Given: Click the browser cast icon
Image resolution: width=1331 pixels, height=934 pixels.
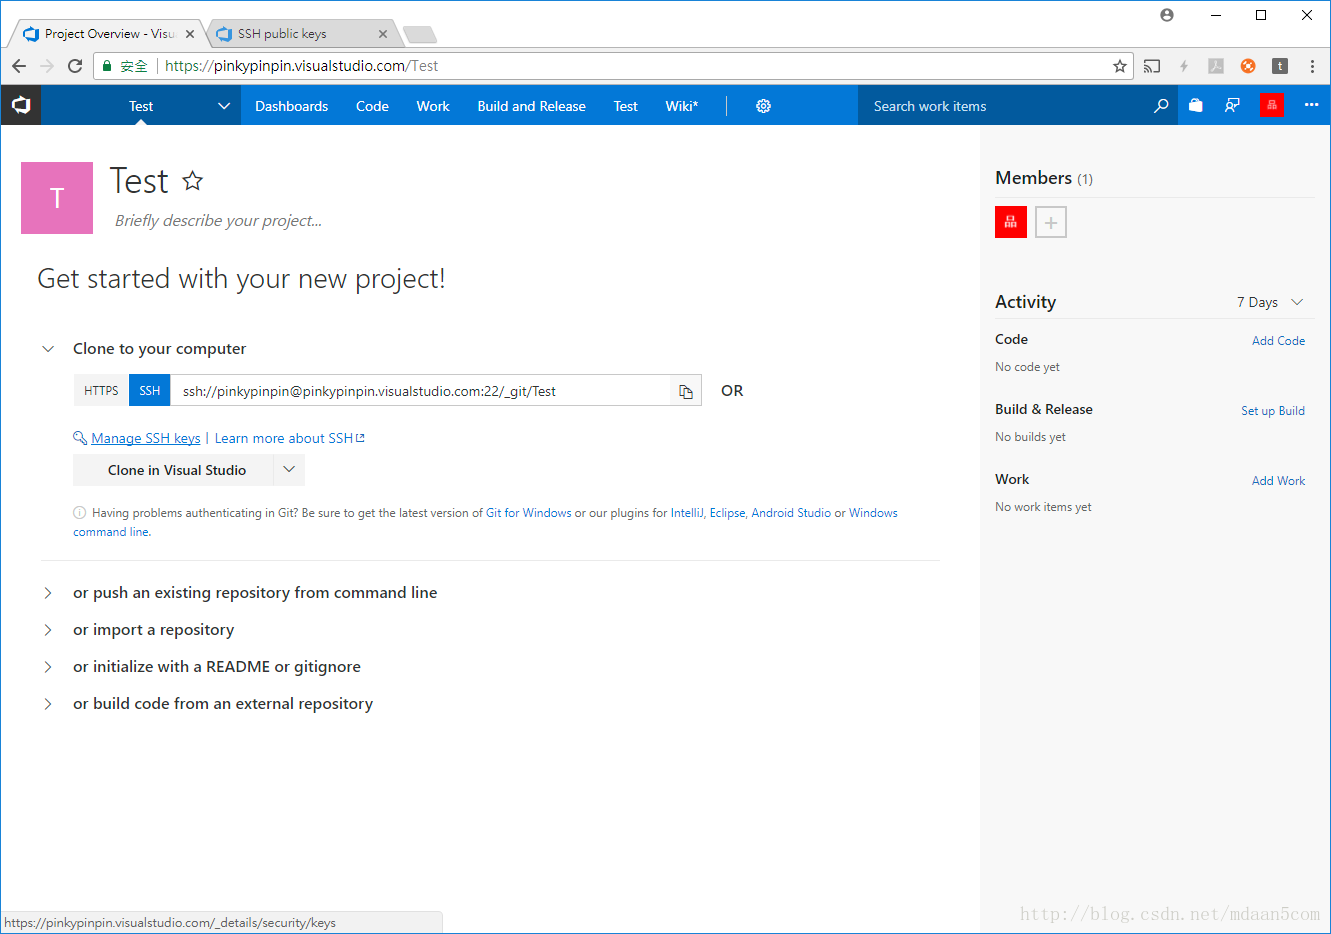Looking at the screenshot, I should 1152,66.
